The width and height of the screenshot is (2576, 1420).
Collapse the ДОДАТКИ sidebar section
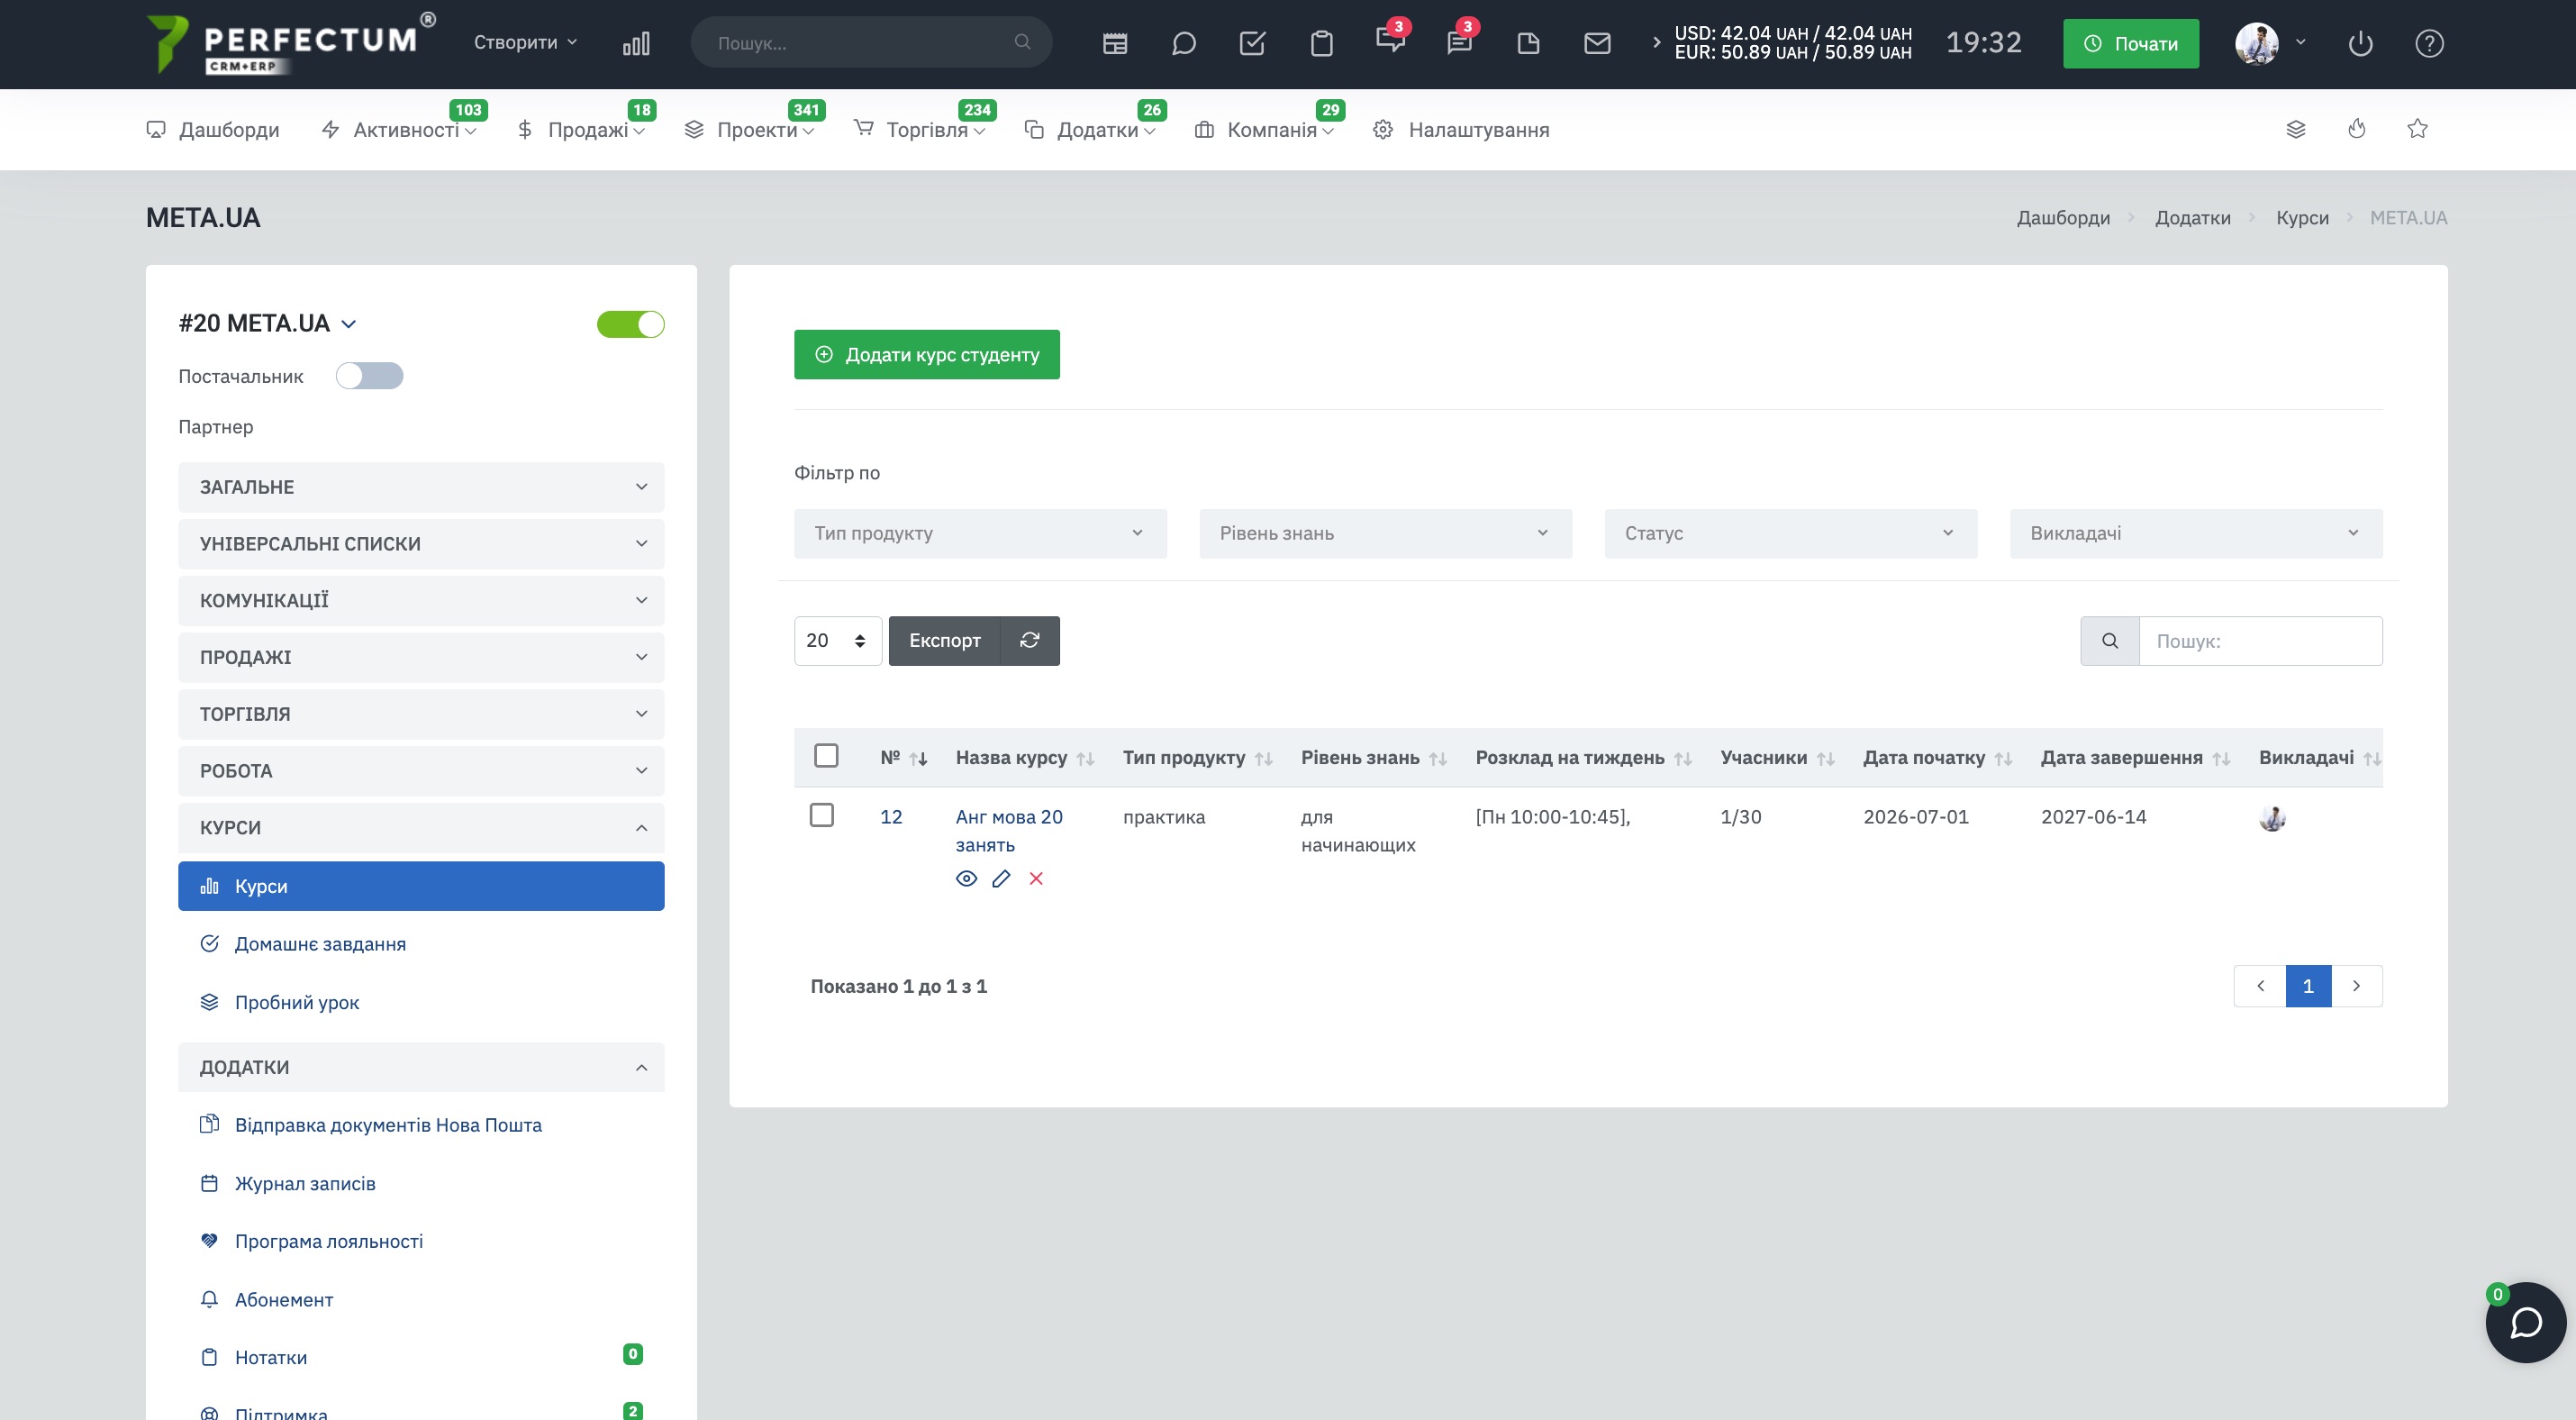[421, 1067]
